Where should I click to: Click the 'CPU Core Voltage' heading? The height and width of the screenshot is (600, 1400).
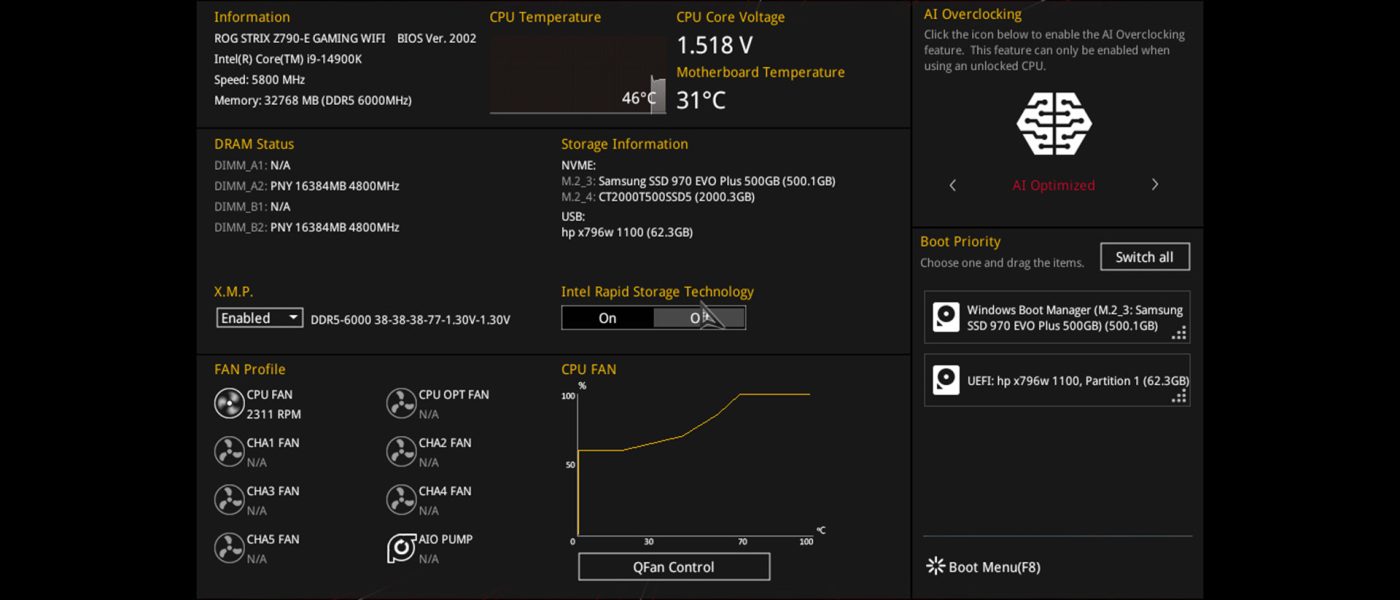(731, 17)
